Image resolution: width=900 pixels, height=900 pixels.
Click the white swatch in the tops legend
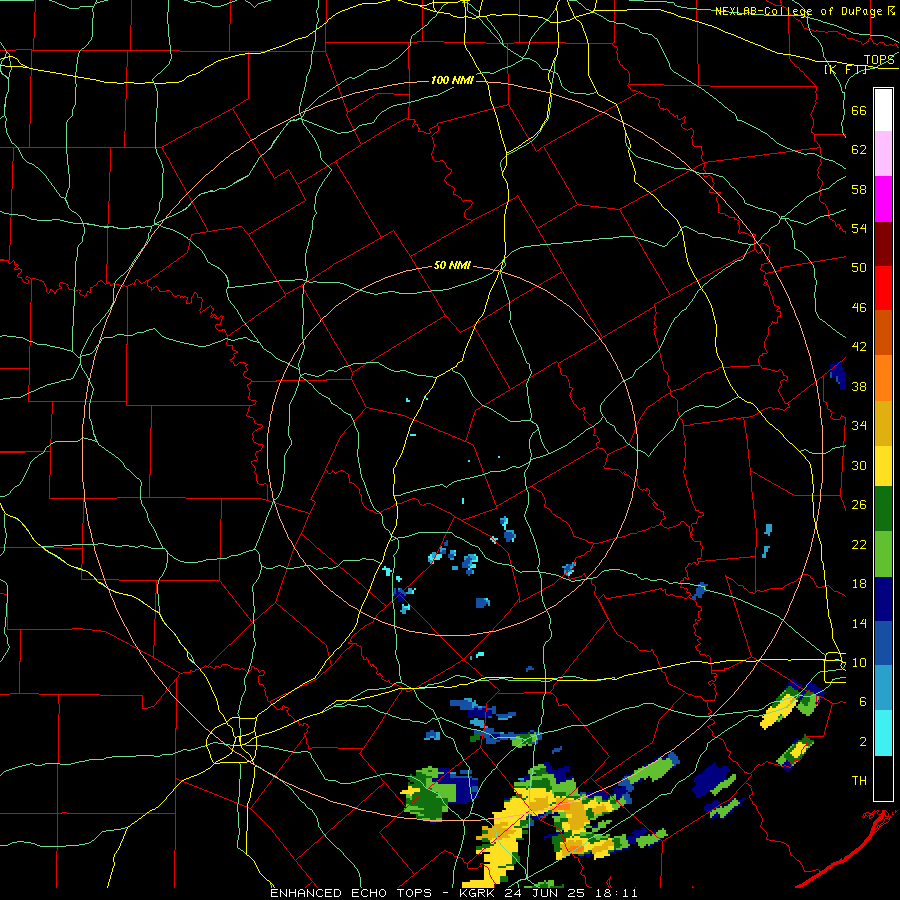click(883, 110)
